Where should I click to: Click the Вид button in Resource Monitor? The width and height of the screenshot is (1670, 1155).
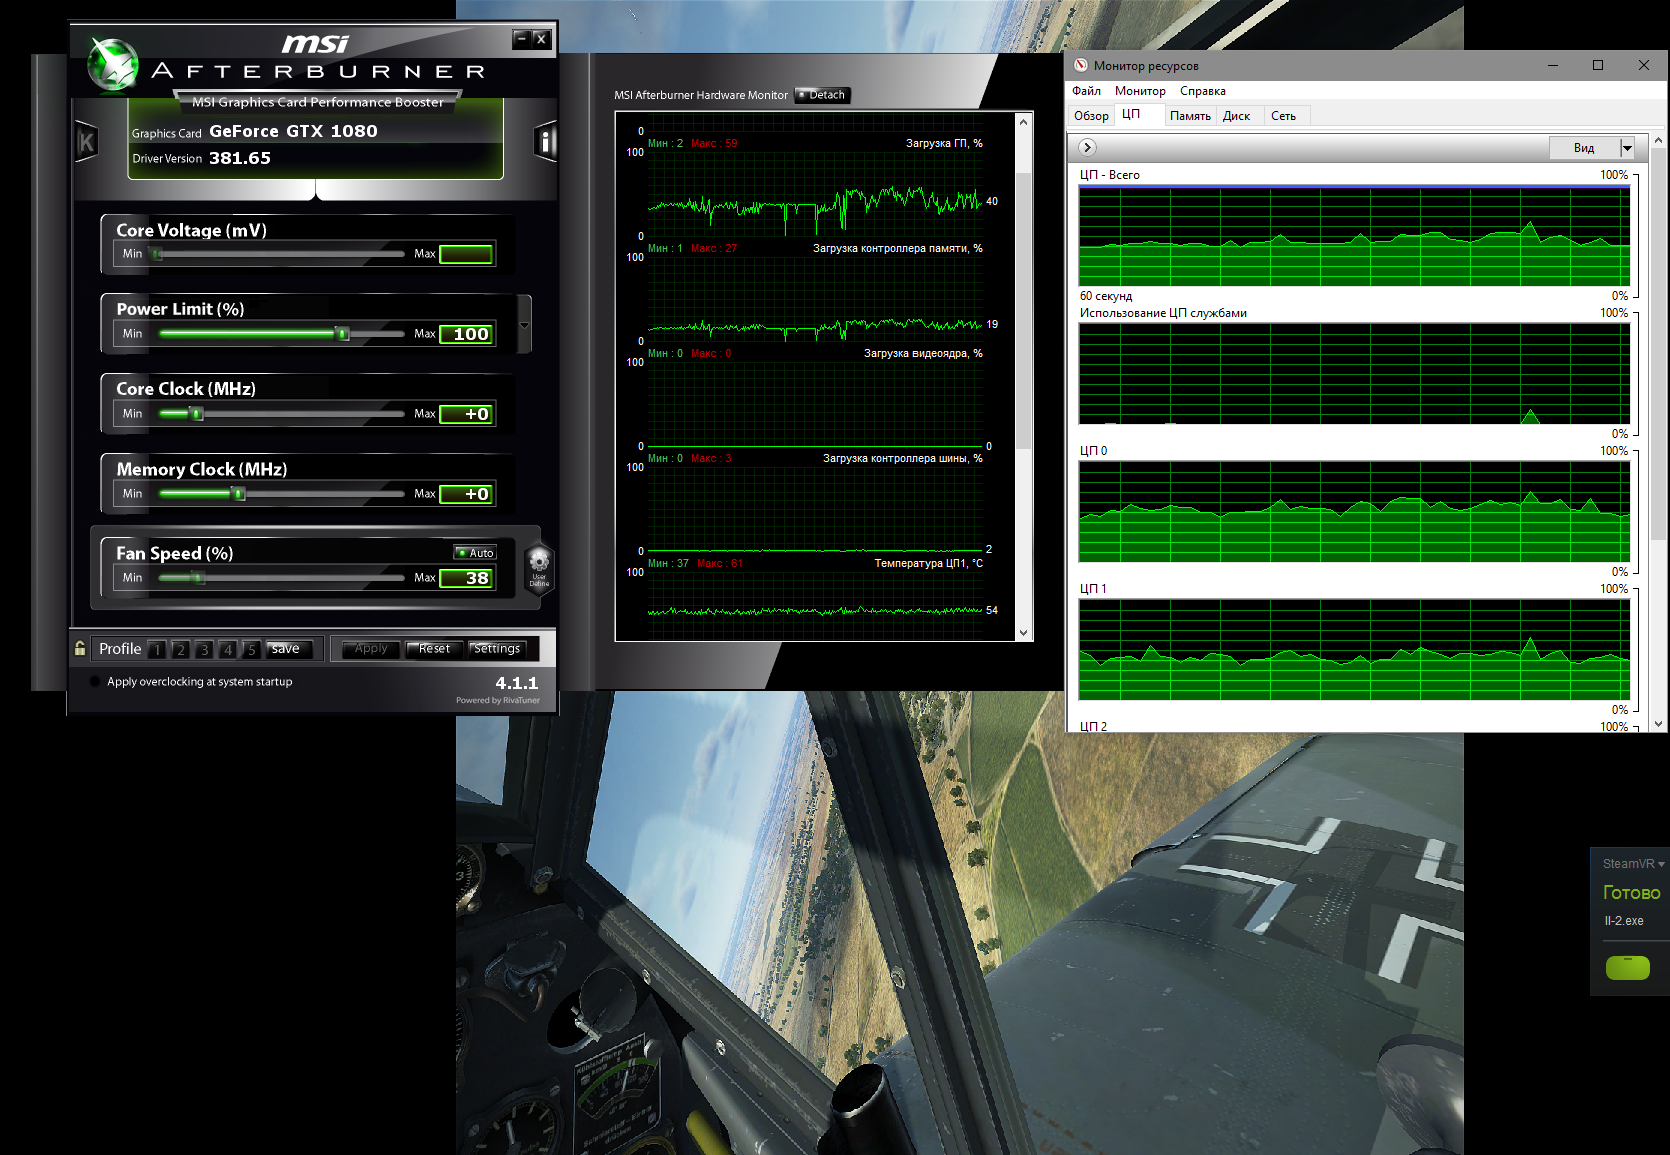(1584, 148)
